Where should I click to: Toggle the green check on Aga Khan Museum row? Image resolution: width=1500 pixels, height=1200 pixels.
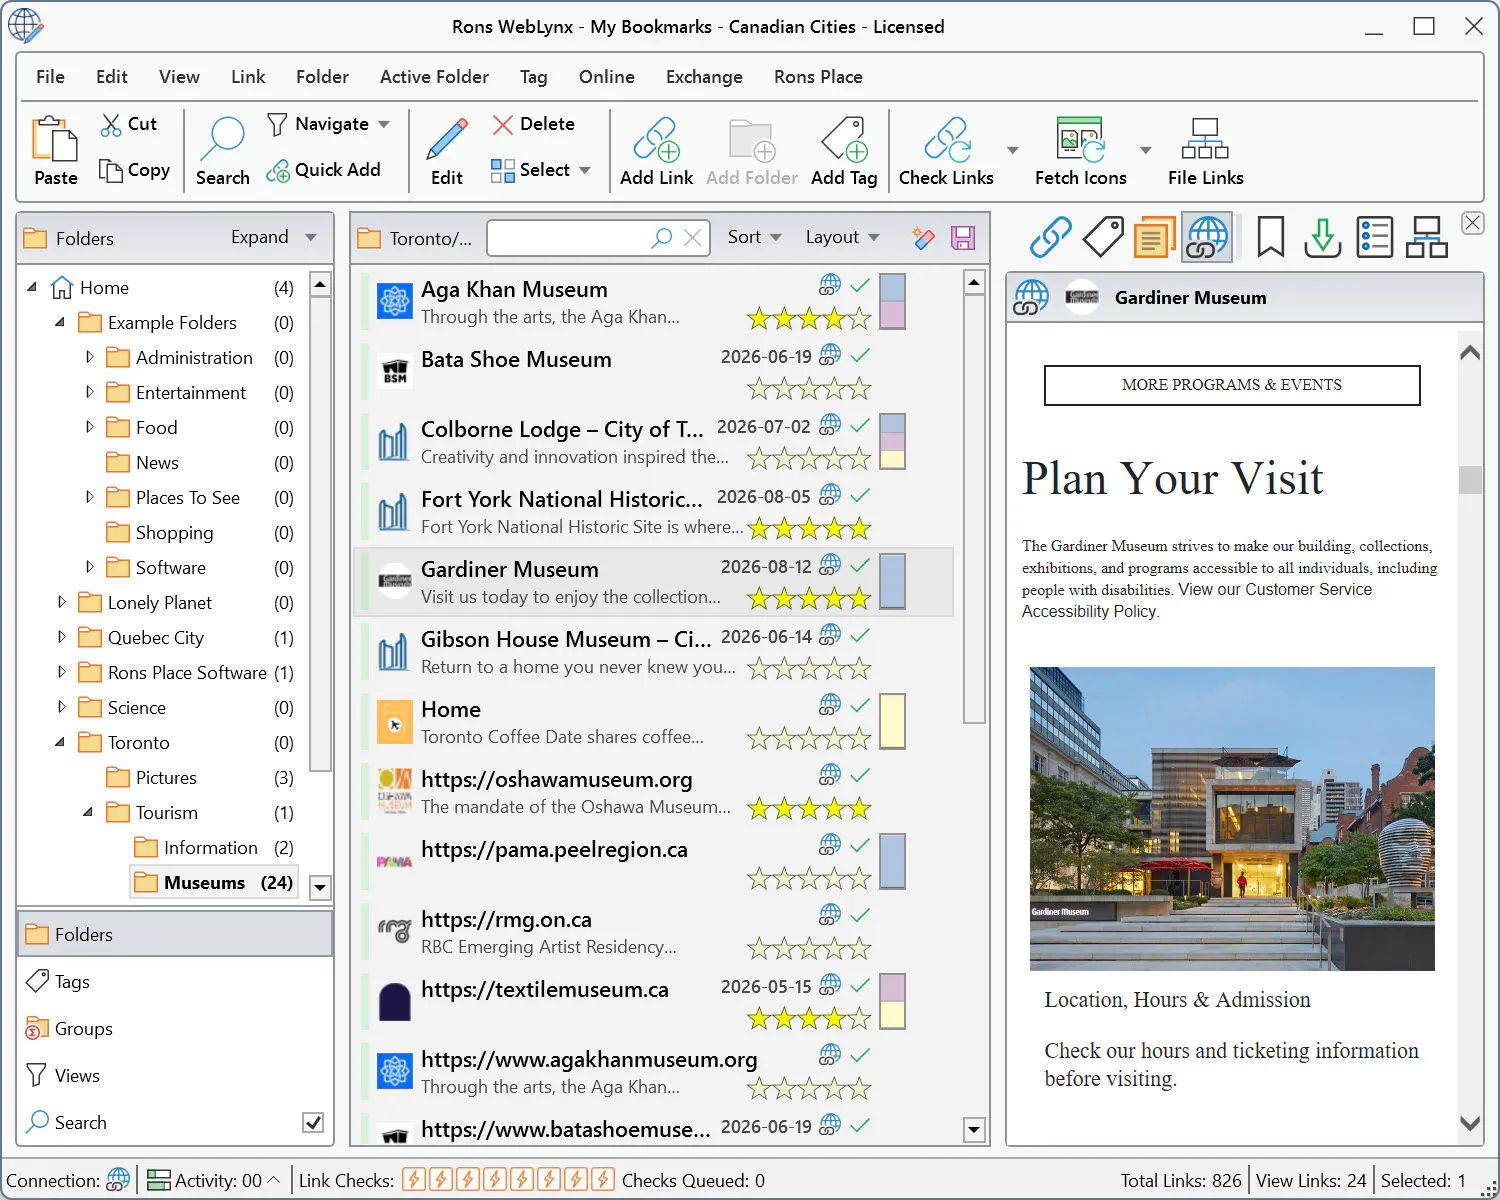(x=860, y=285)
